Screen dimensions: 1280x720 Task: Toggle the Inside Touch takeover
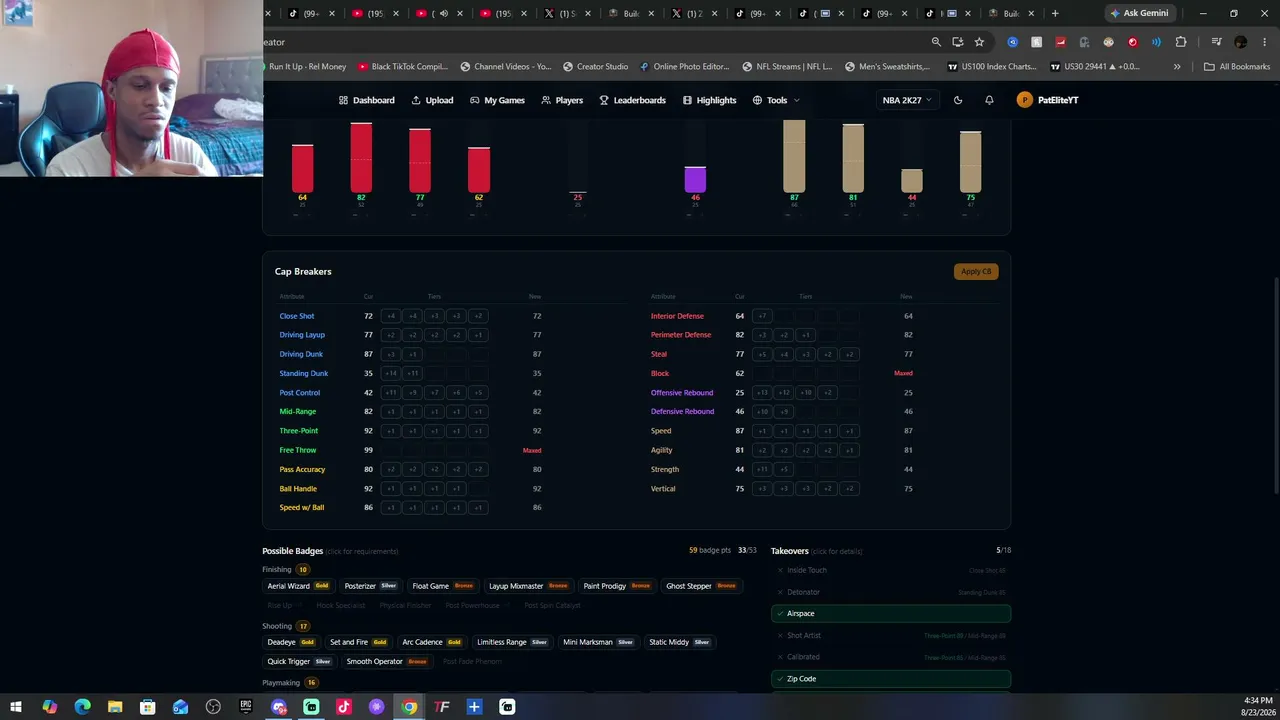891,570
